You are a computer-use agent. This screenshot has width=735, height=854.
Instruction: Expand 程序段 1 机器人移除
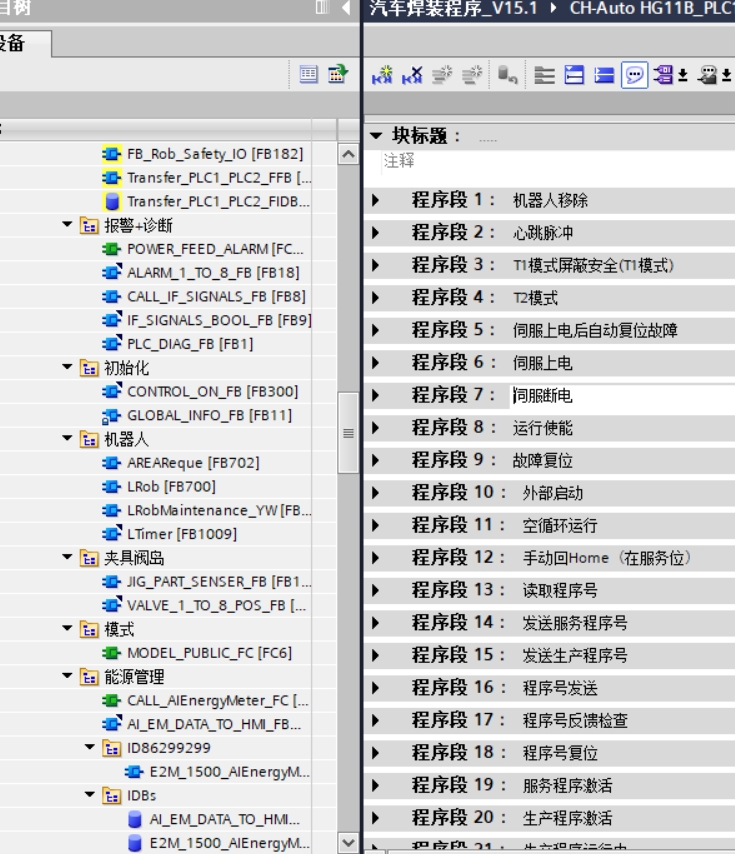(376, 200)
